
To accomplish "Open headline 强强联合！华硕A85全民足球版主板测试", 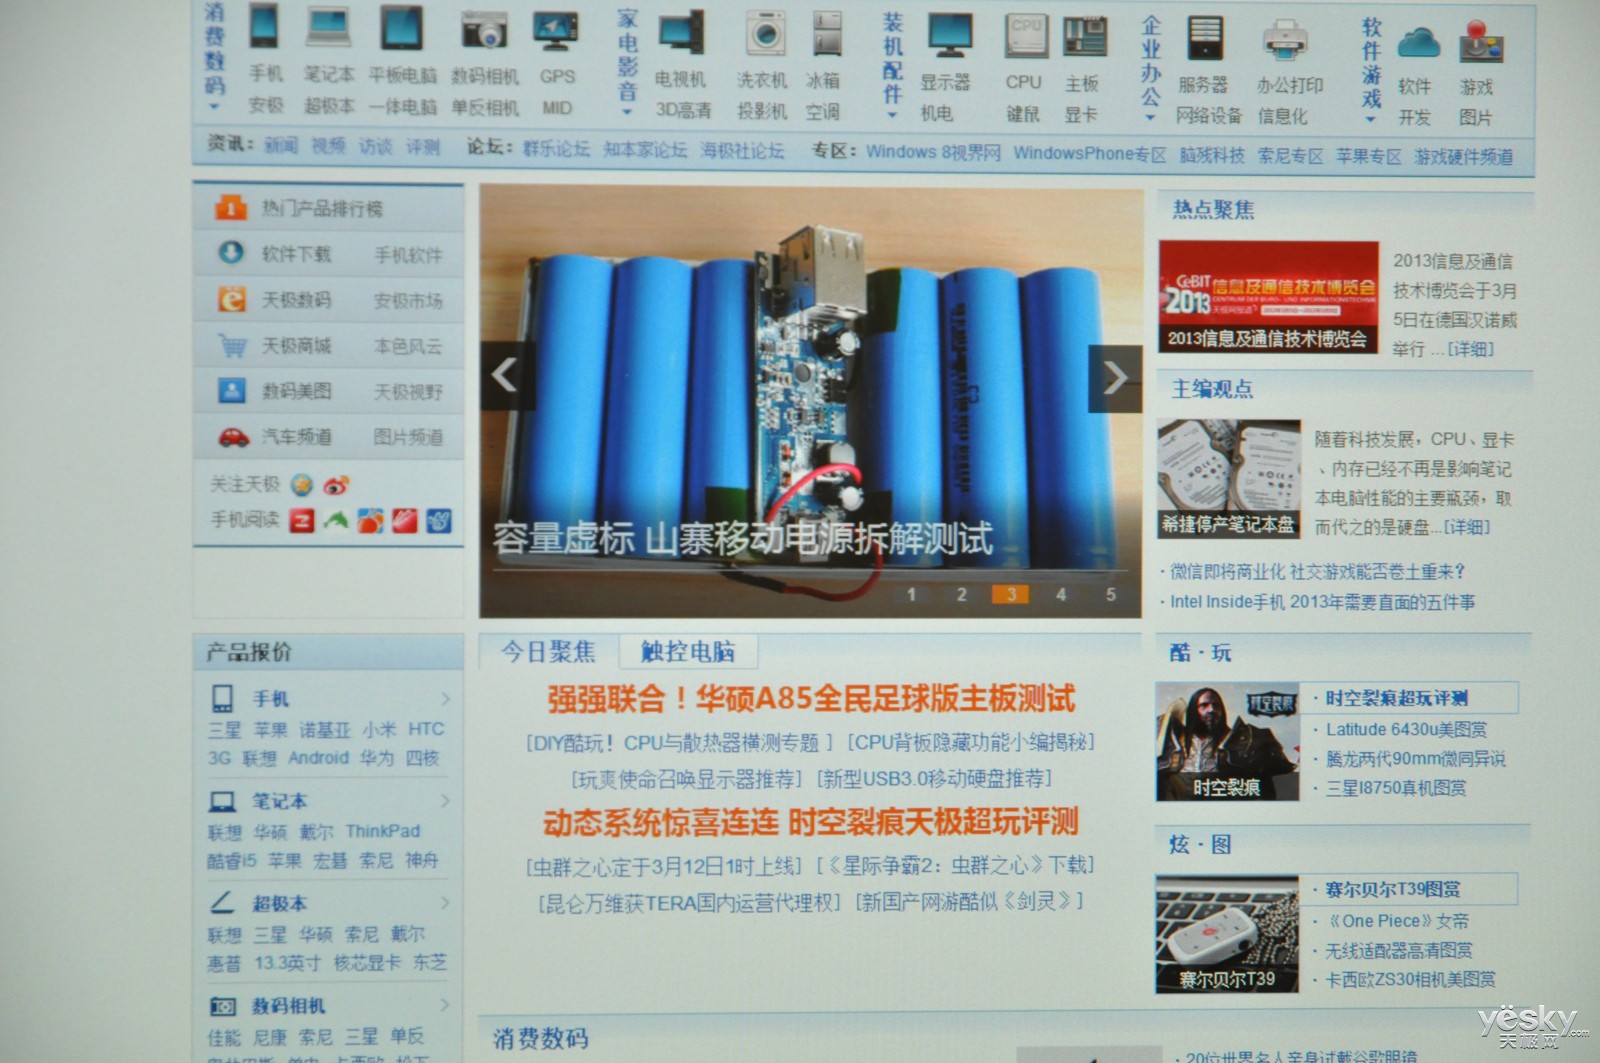I will click(x=810, y=698).
